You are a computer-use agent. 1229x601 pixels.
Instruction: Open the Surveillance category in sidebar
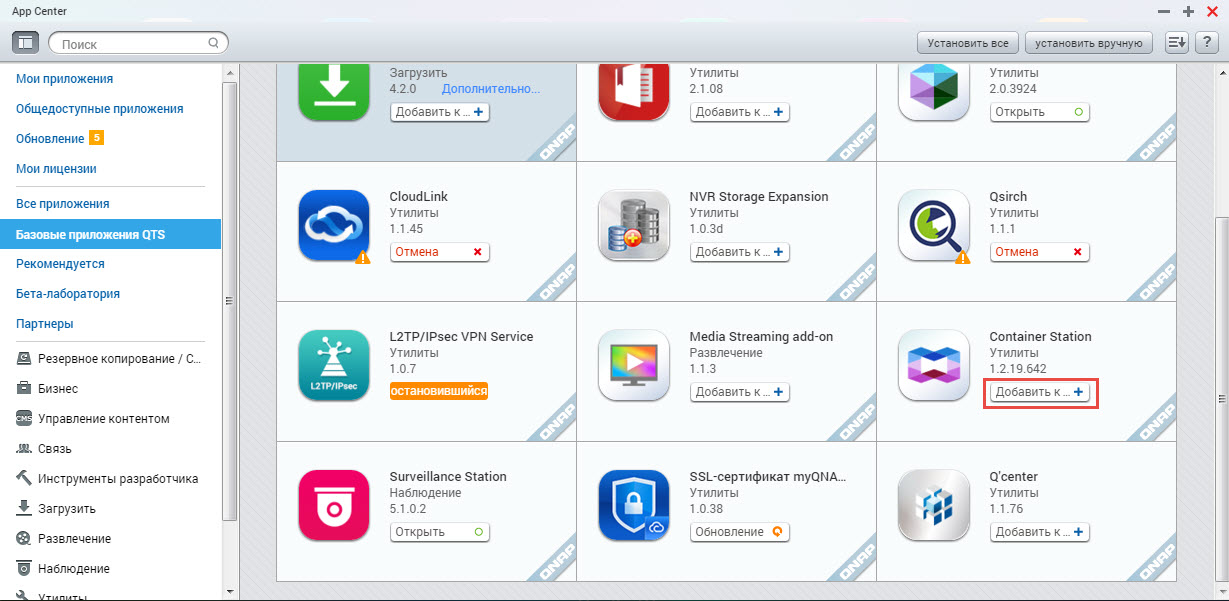[x=62, y=568]
